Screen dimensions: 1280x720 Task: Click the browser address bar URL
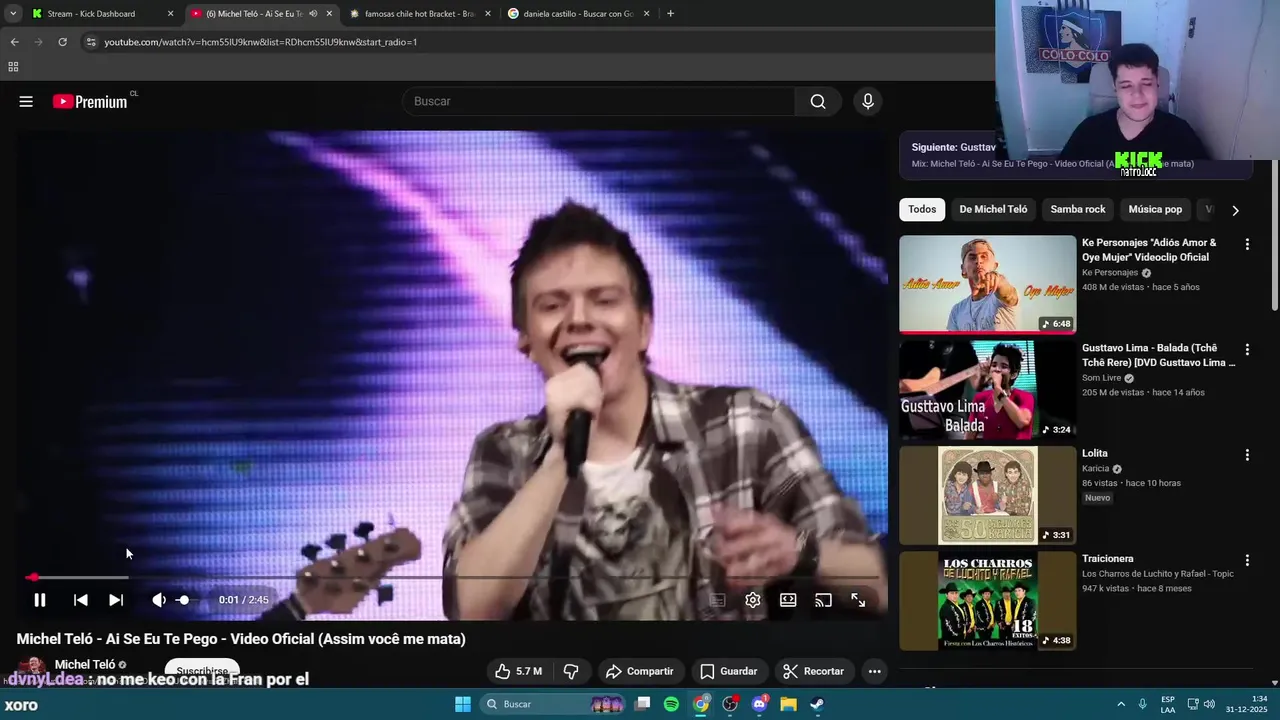point(260,42)
